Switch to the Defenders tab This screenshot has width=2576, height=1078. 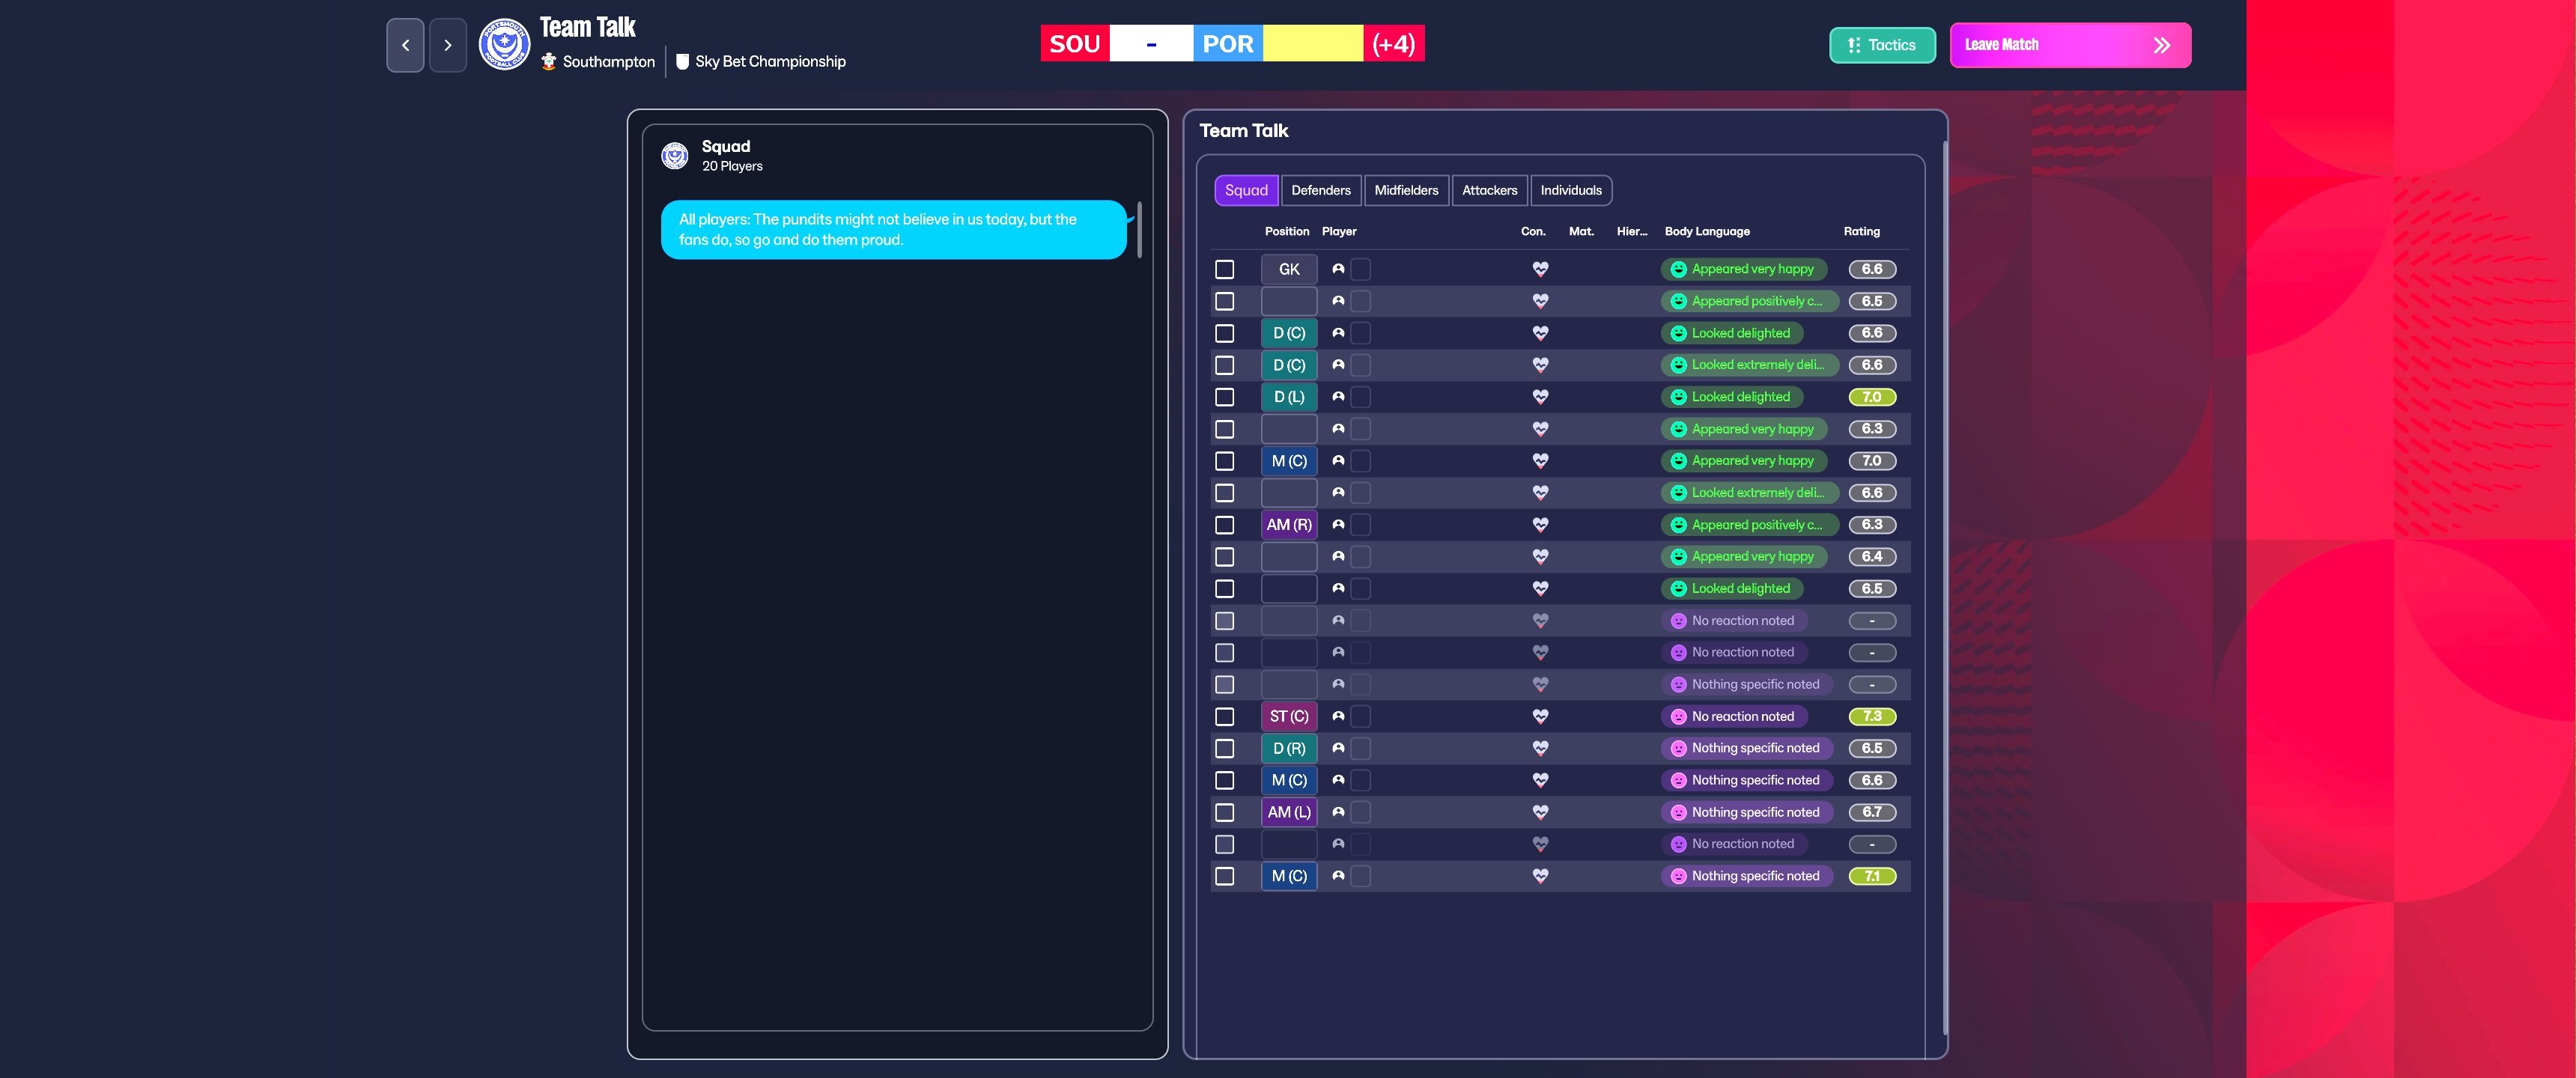click(x=1320, y=190)
